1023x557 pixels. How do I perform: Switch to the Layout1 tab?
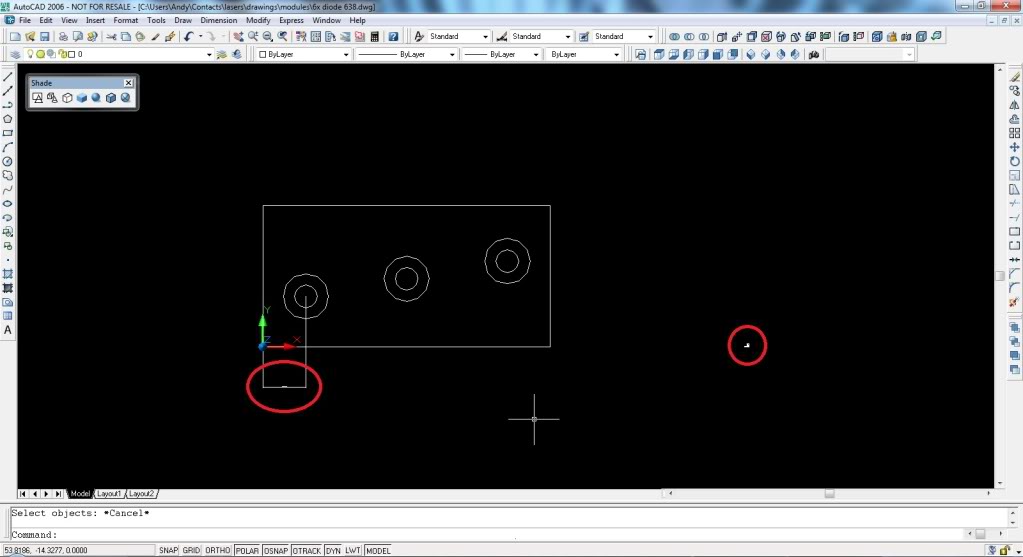coord(109,494)
